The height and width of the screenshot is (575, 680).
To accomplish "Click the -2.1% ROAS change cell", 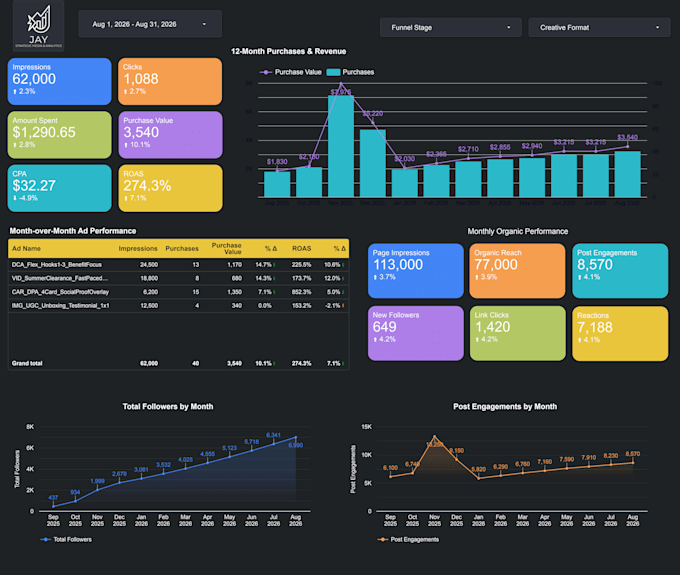I will 333,306.
